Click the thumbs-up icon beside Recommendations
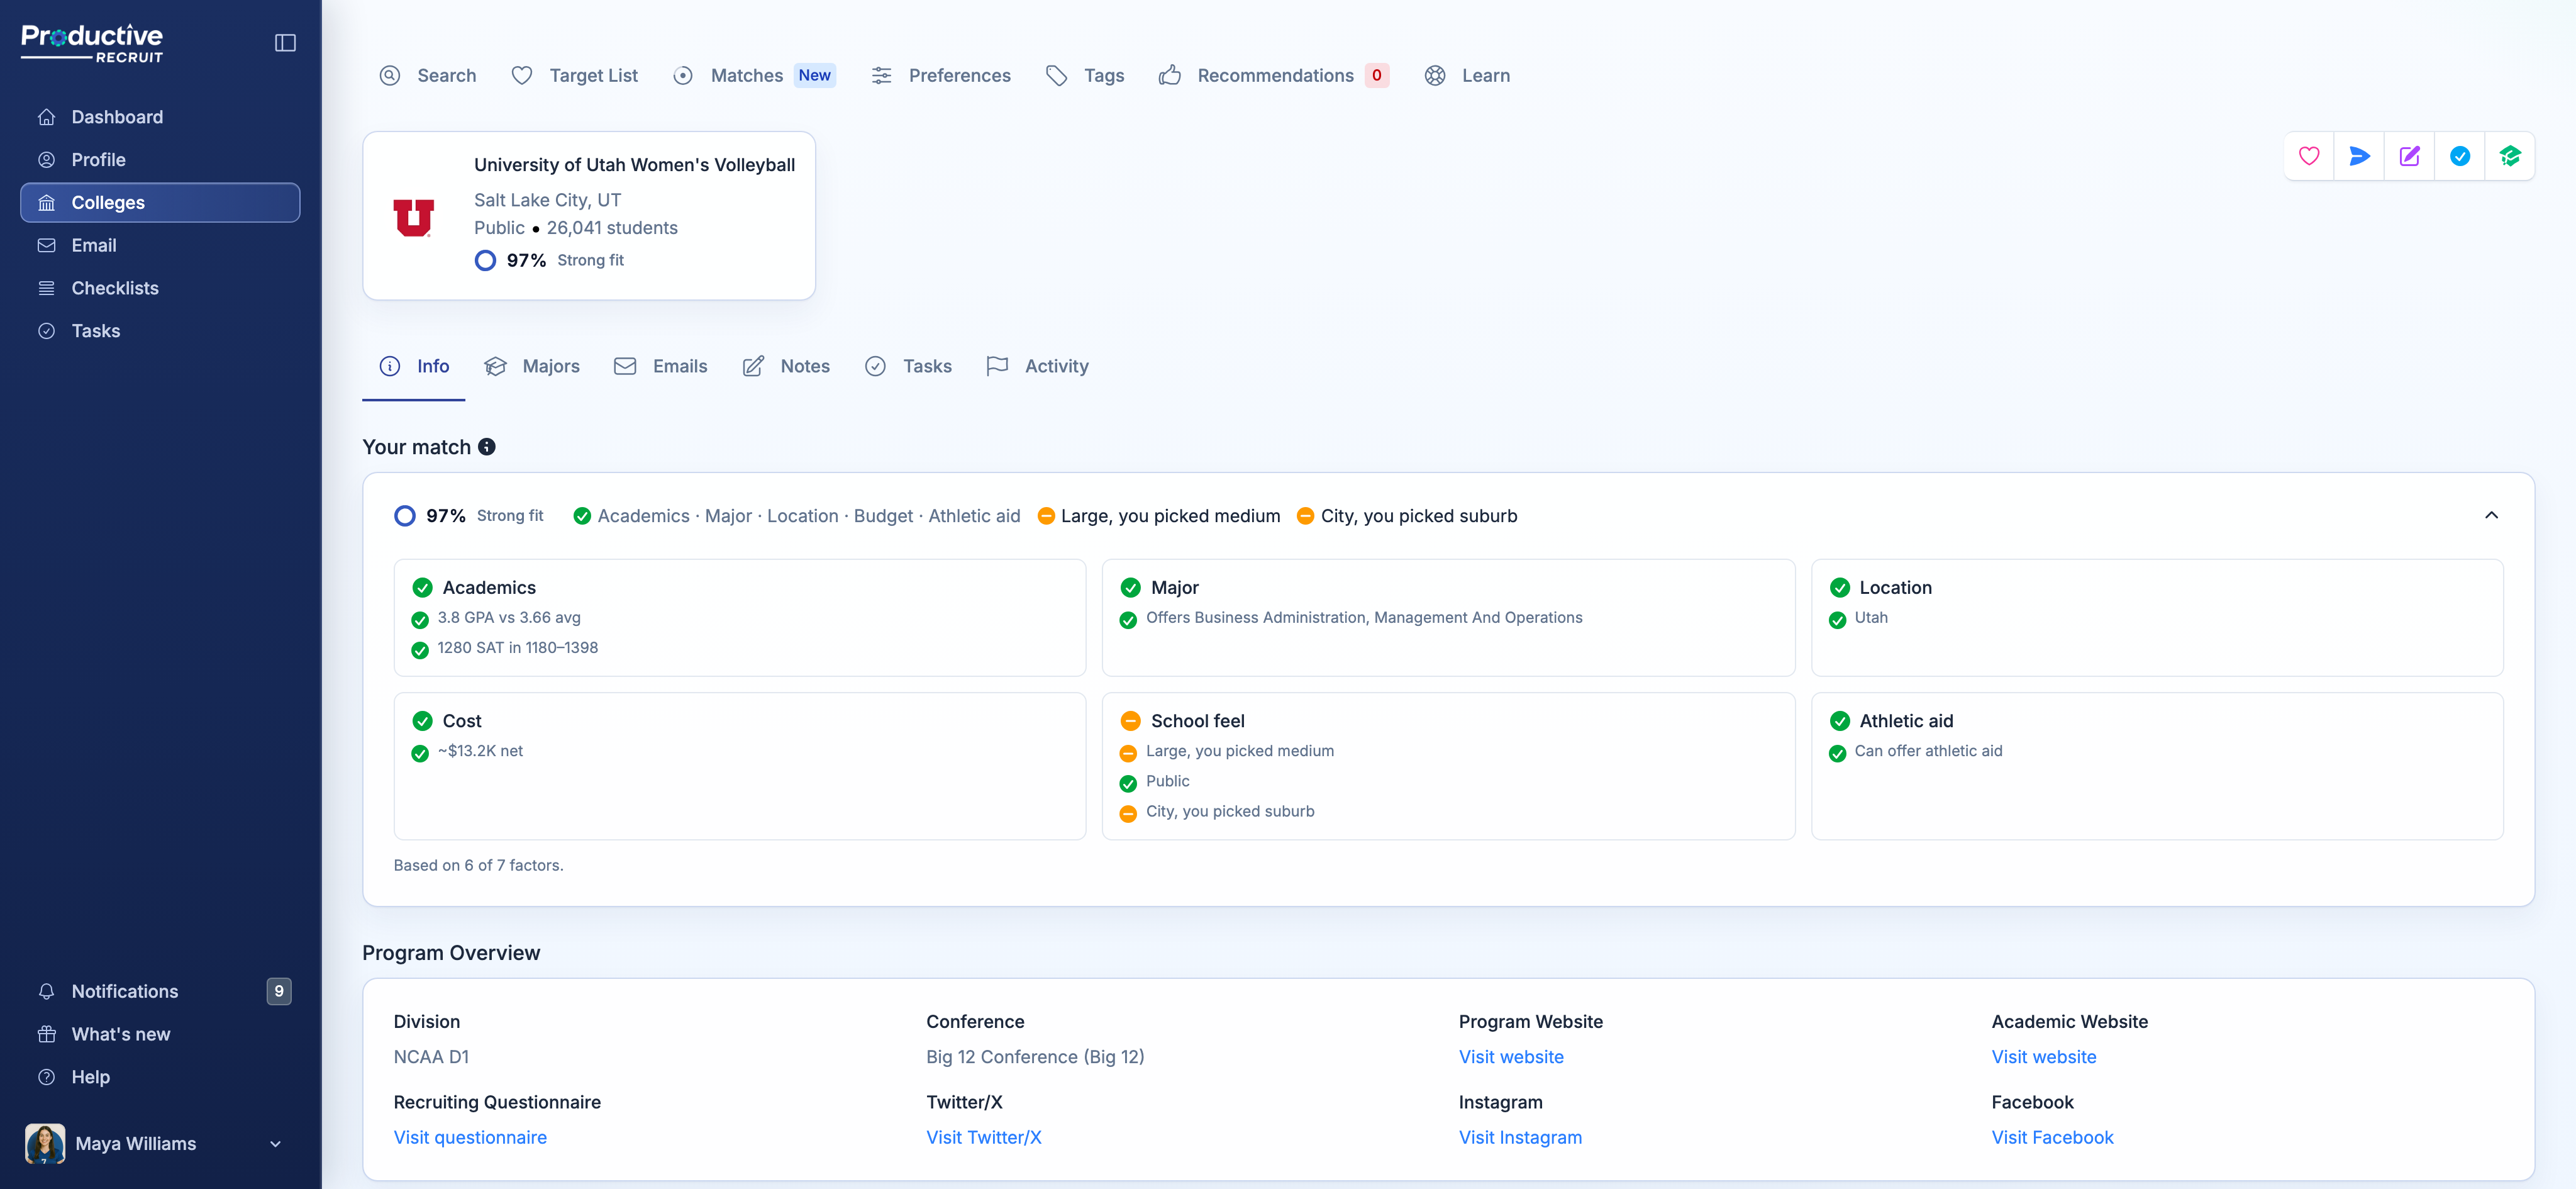2576x1189 pixels. tap(1170, 75)
